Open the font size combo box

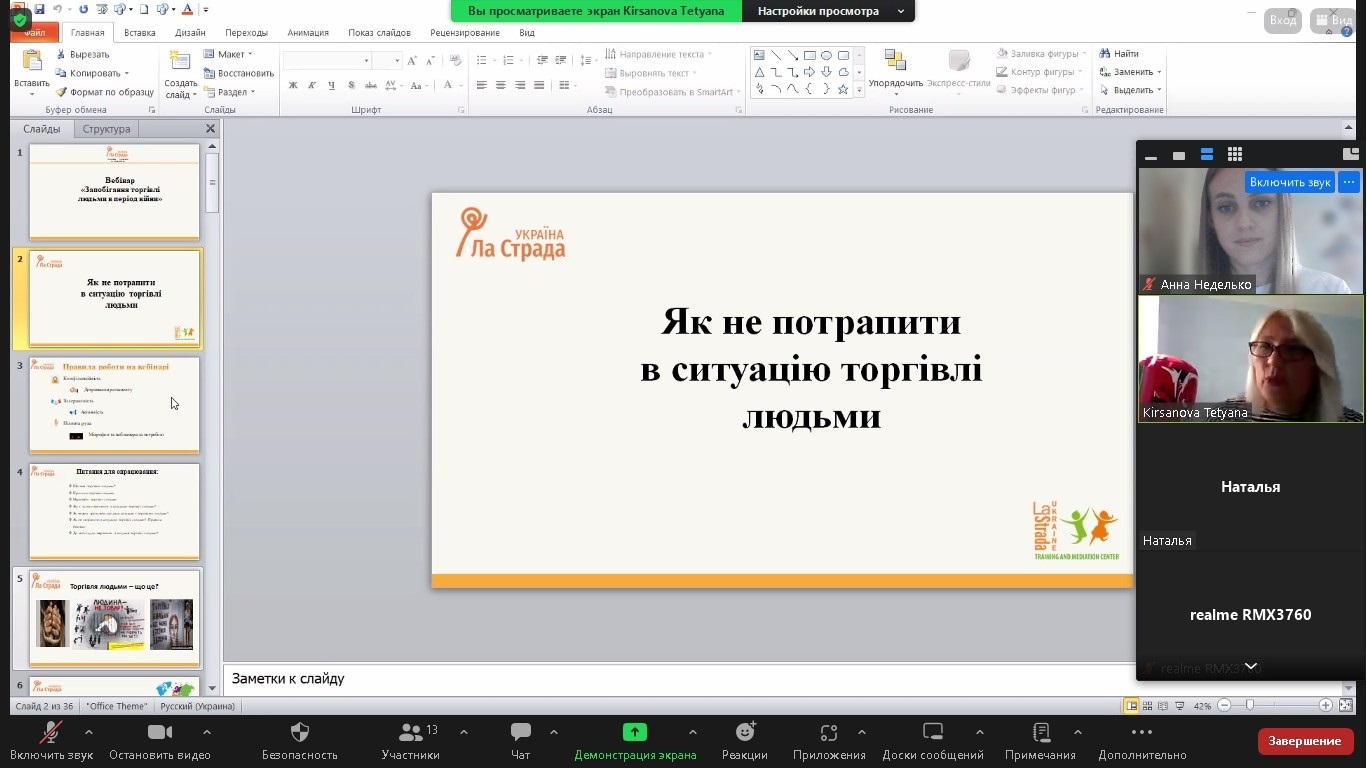388,61
